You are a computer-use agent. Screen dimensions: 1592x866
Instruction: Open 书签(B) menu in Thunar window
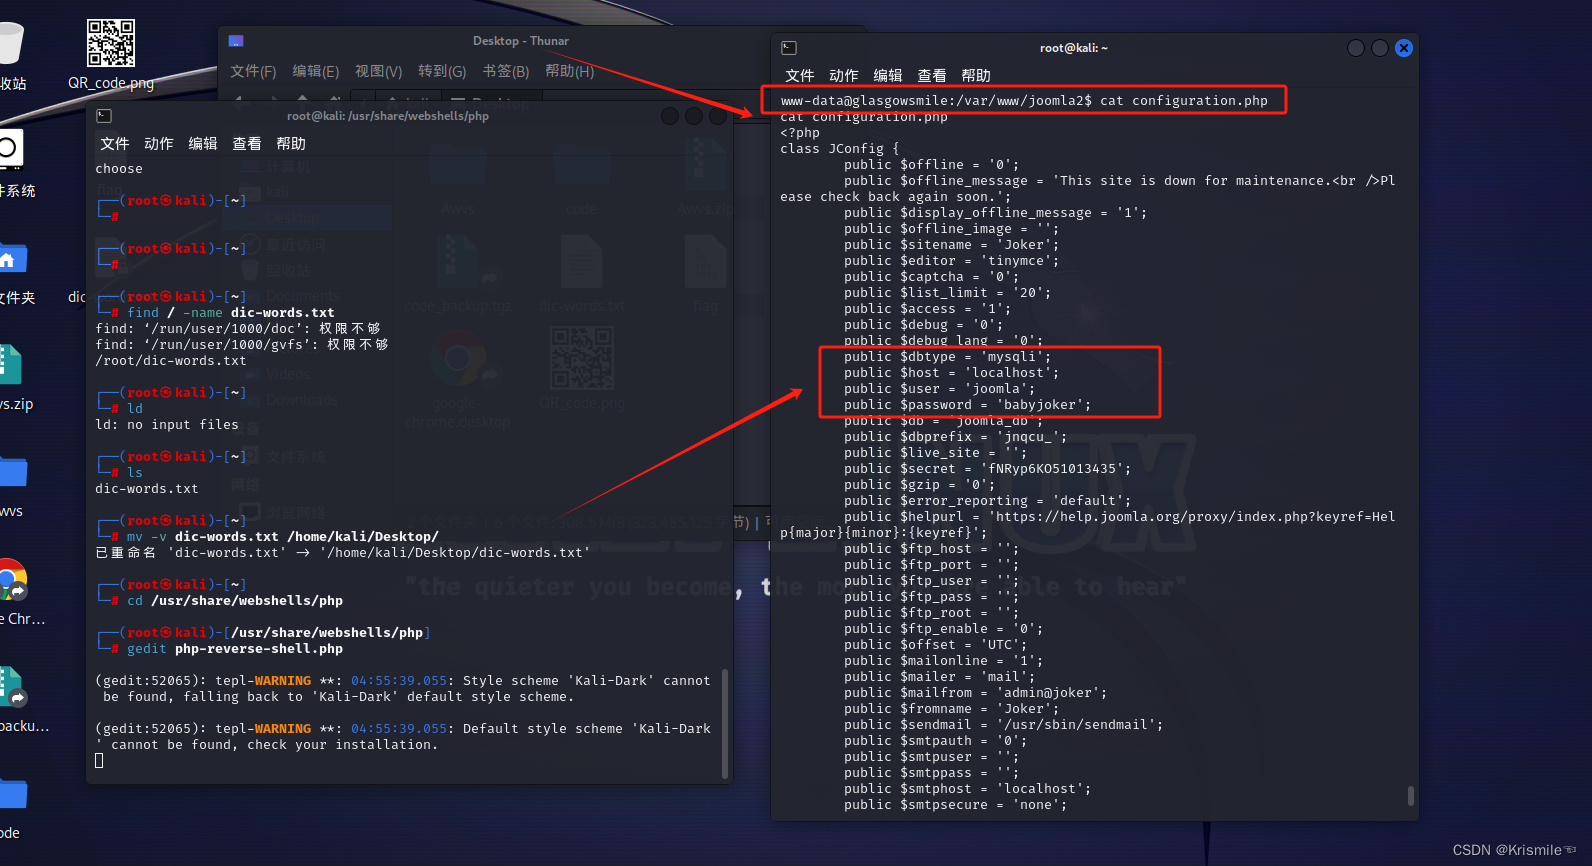[x=506, y=71]
